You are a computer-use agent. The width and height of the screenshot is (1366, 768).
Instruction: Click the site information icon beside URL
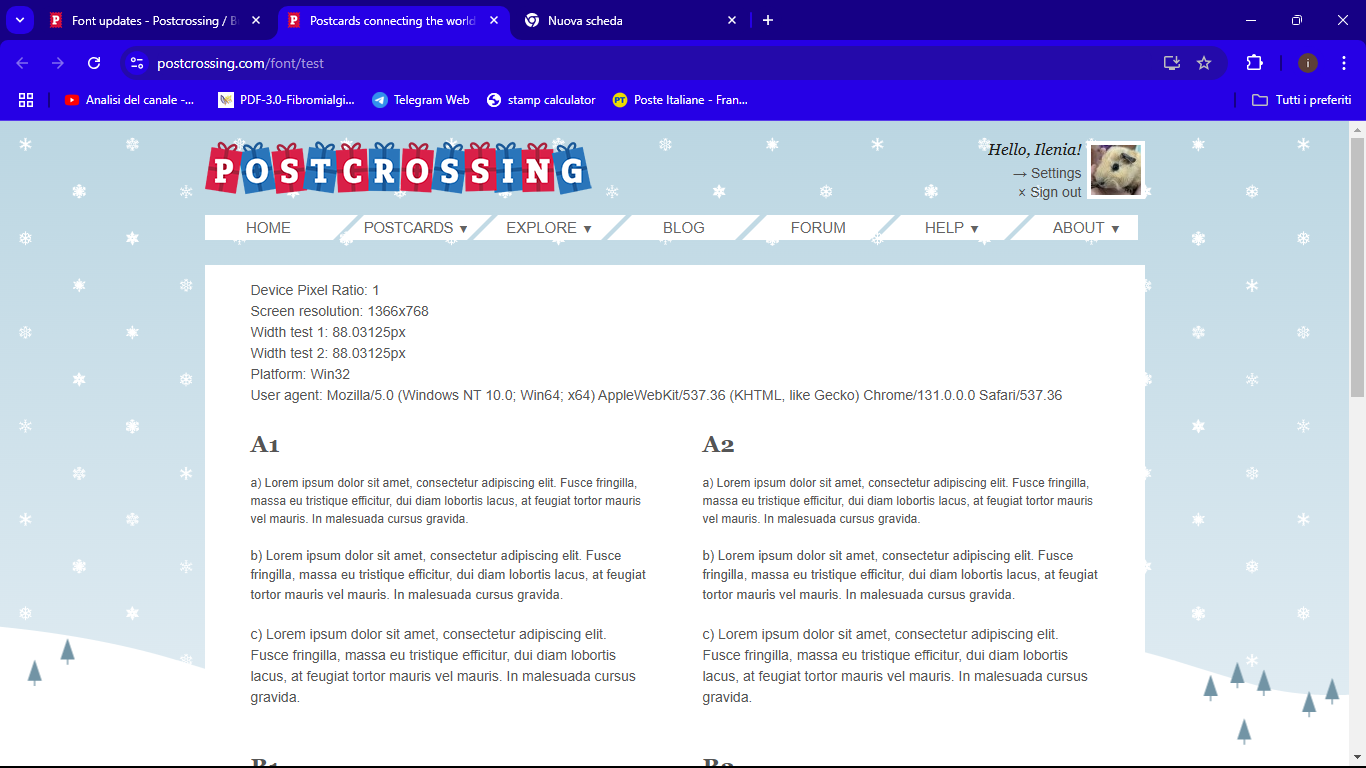click(137, 63)
